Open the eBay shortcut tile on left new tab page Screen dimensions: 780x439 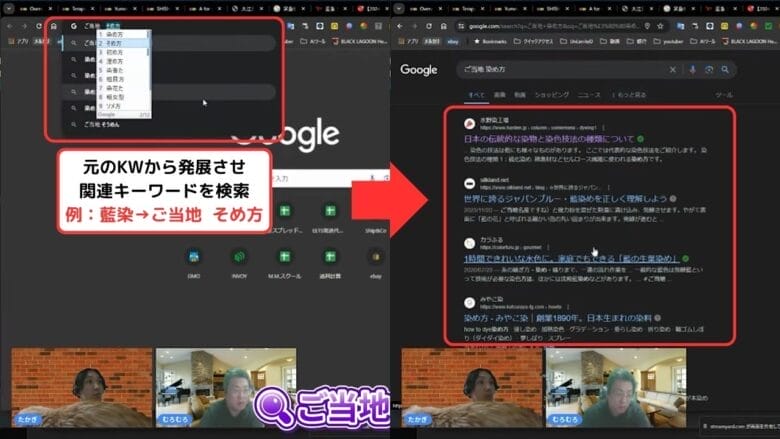coord(376,262)
